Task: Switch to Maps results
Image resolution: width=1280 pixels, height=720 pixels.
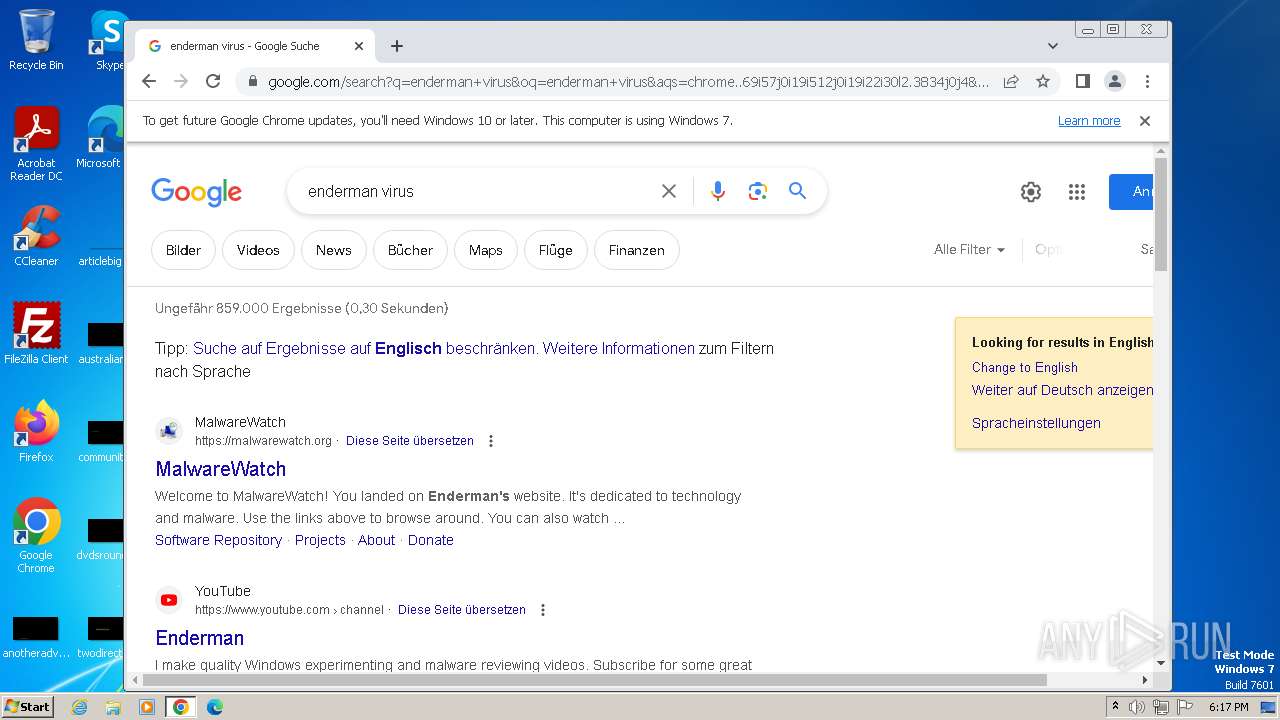Action: click(x=485, y=250)
